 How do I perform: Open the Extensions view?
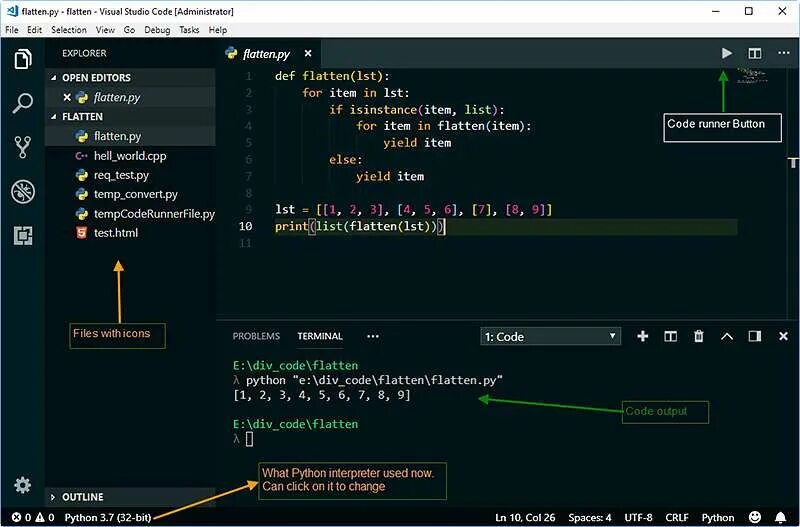(23, 236)
